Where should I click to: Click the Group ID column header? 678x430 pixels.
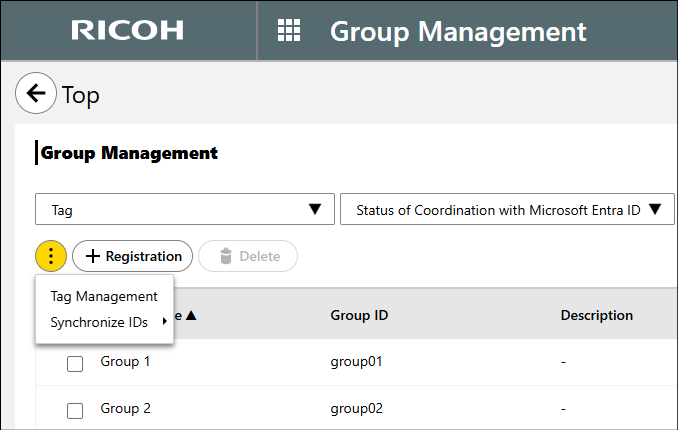[359, 315]
